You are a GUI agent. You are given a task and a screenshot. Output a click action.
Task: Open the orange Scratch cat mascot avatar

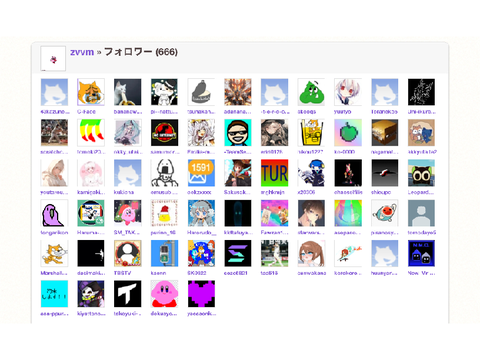click(54, 254)
